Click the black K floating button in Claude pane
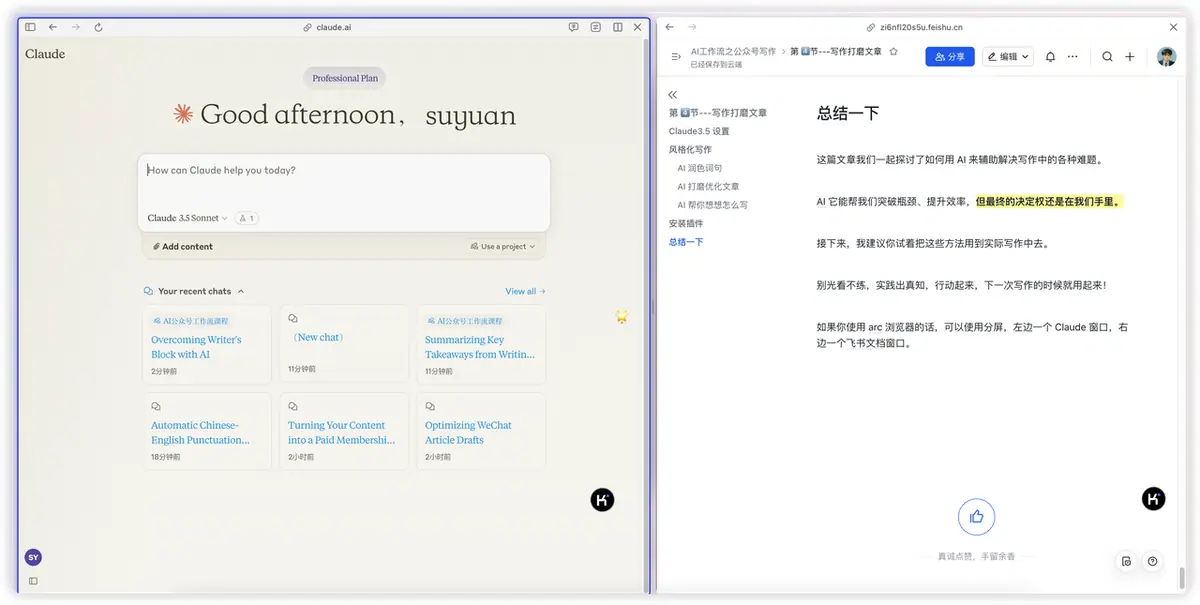Image resolution: width=1200 pixels, height=605 pixels. click(602, 500)
